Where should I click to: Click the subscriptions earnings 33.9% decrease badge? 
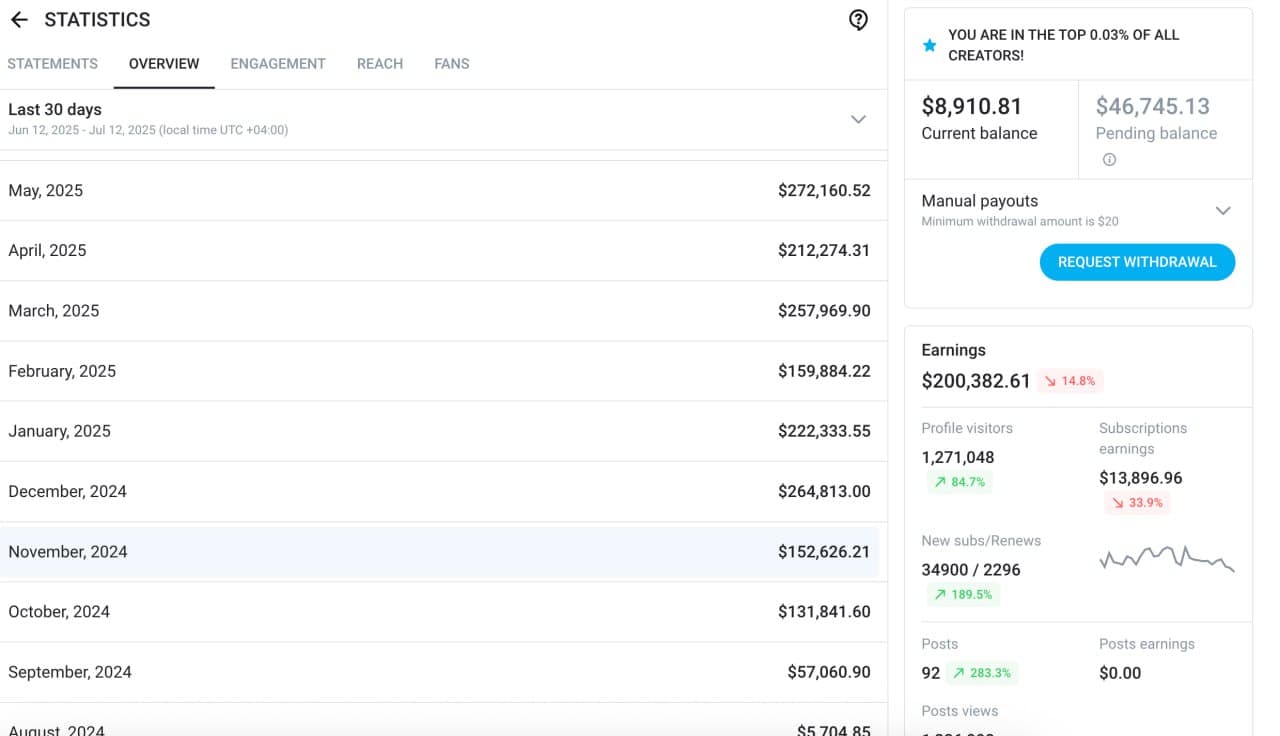[1137, 503]
